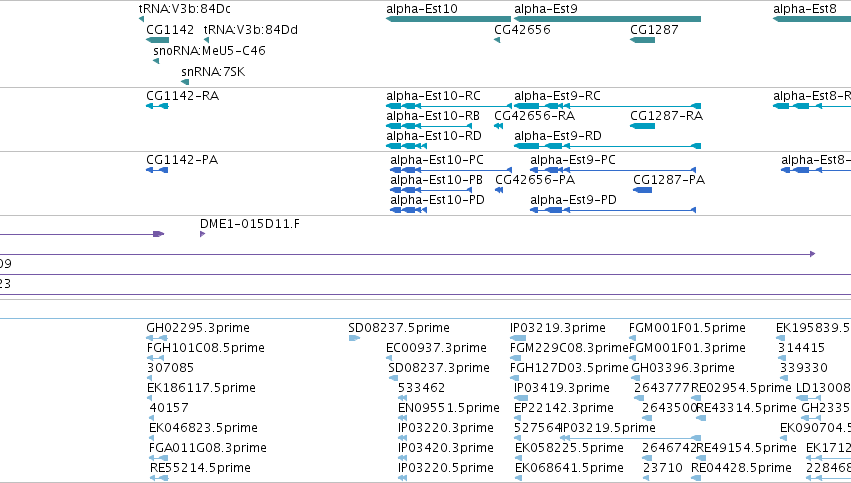Click the alpha-Est9-PD protein feature

(x=613, y=210)
